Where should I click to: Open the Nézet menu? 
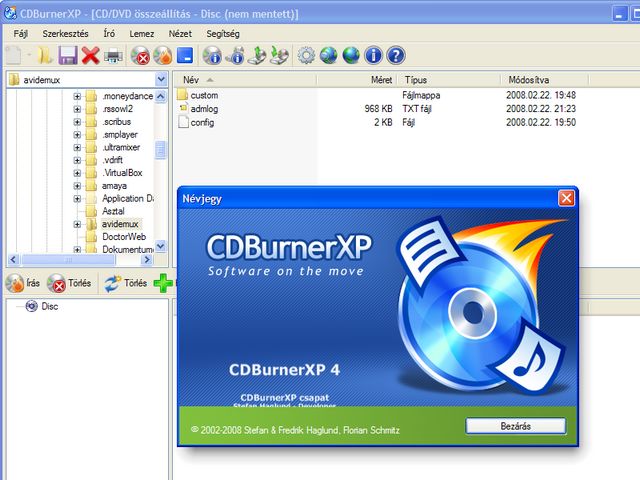(180, 33)
